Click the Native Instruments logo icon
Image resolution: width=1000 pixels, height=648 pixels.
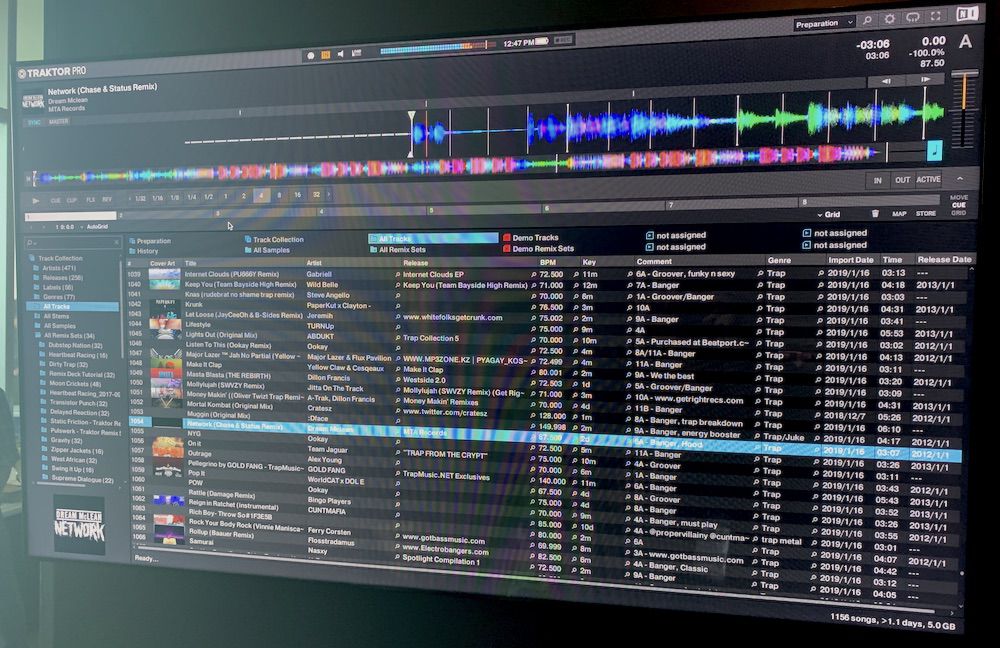coord(967,14)
